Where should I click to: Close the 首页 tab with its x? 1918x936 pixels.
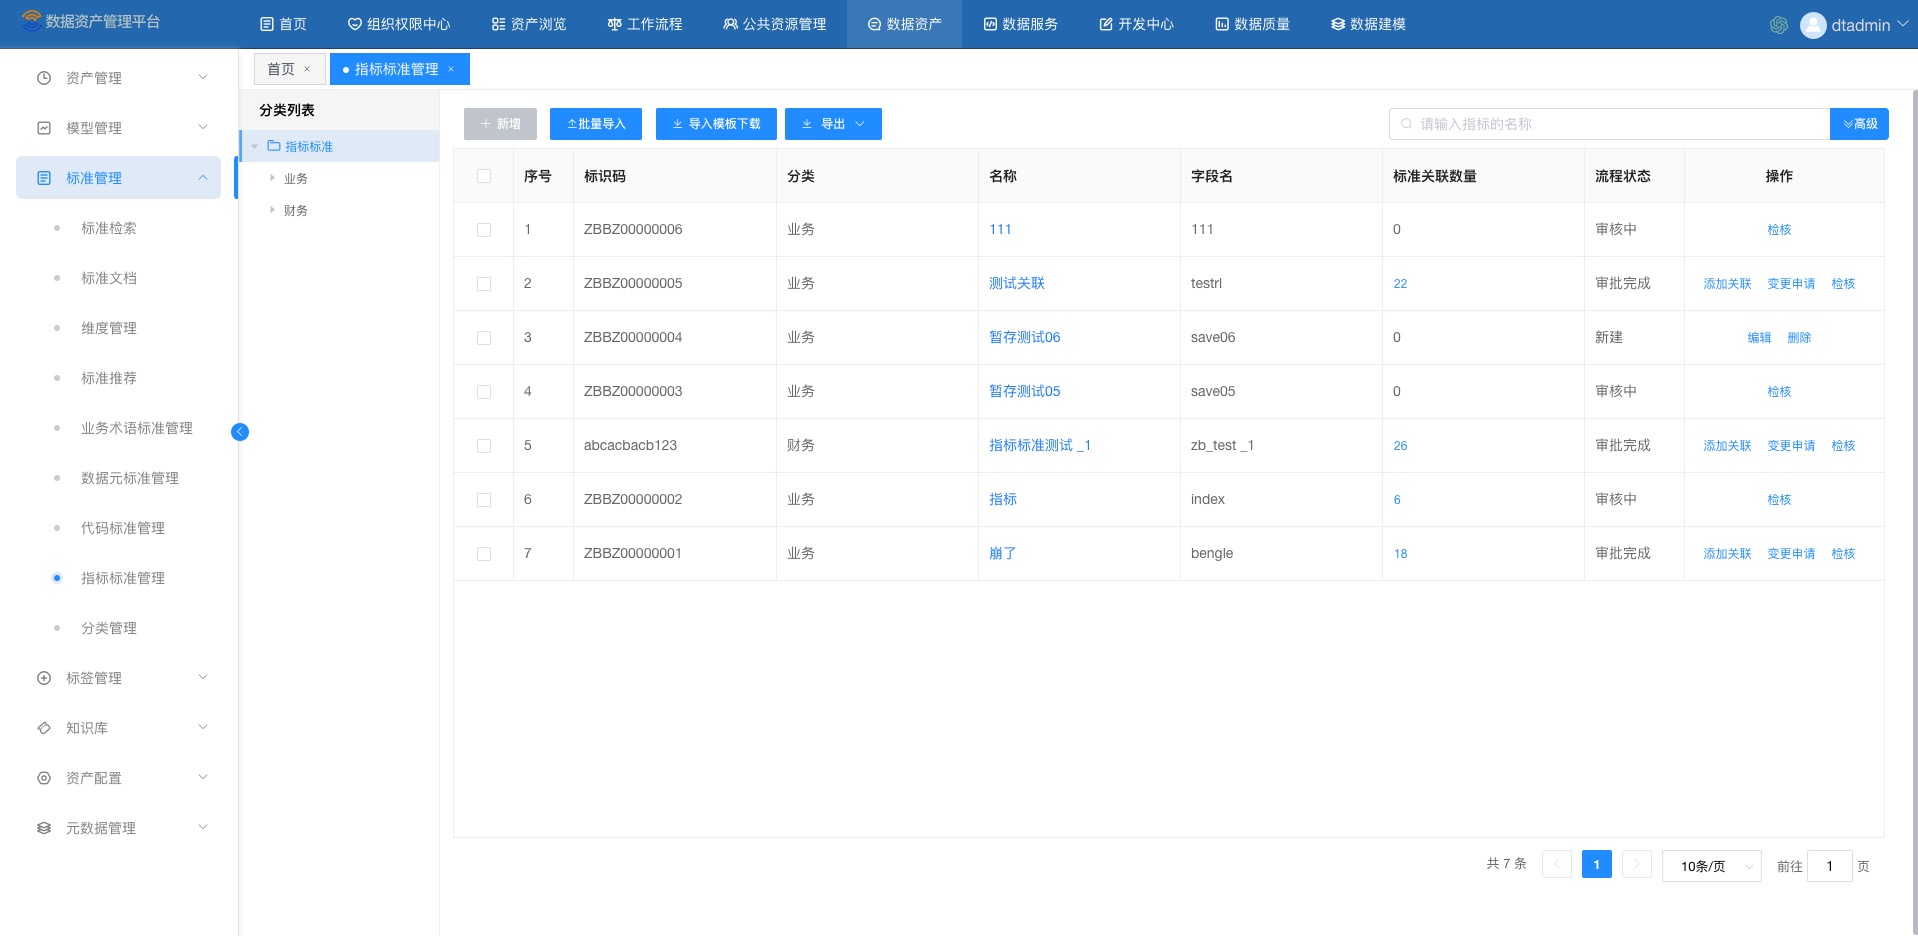(307, 69)
